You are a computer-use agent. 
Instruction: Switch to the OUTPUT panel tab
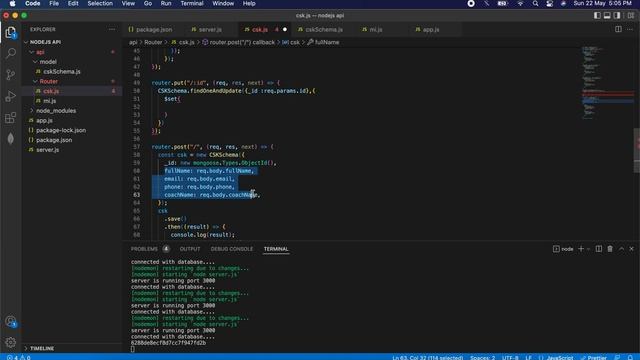(190, 249)
